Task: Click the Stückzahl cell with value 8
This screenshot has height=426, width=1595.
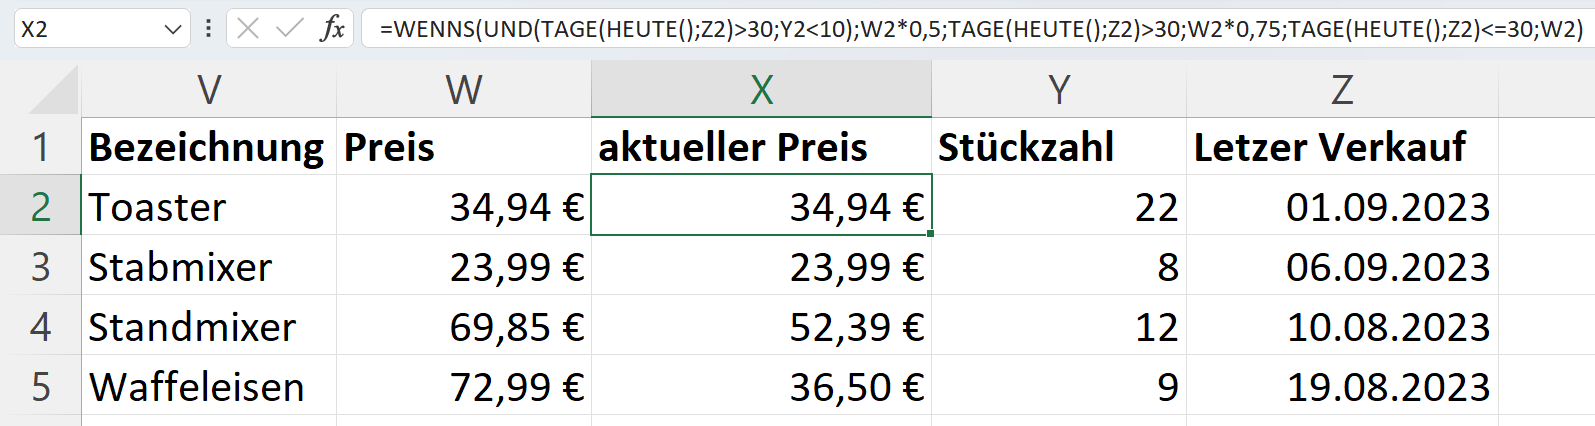Action: [x=1059, y=267]
